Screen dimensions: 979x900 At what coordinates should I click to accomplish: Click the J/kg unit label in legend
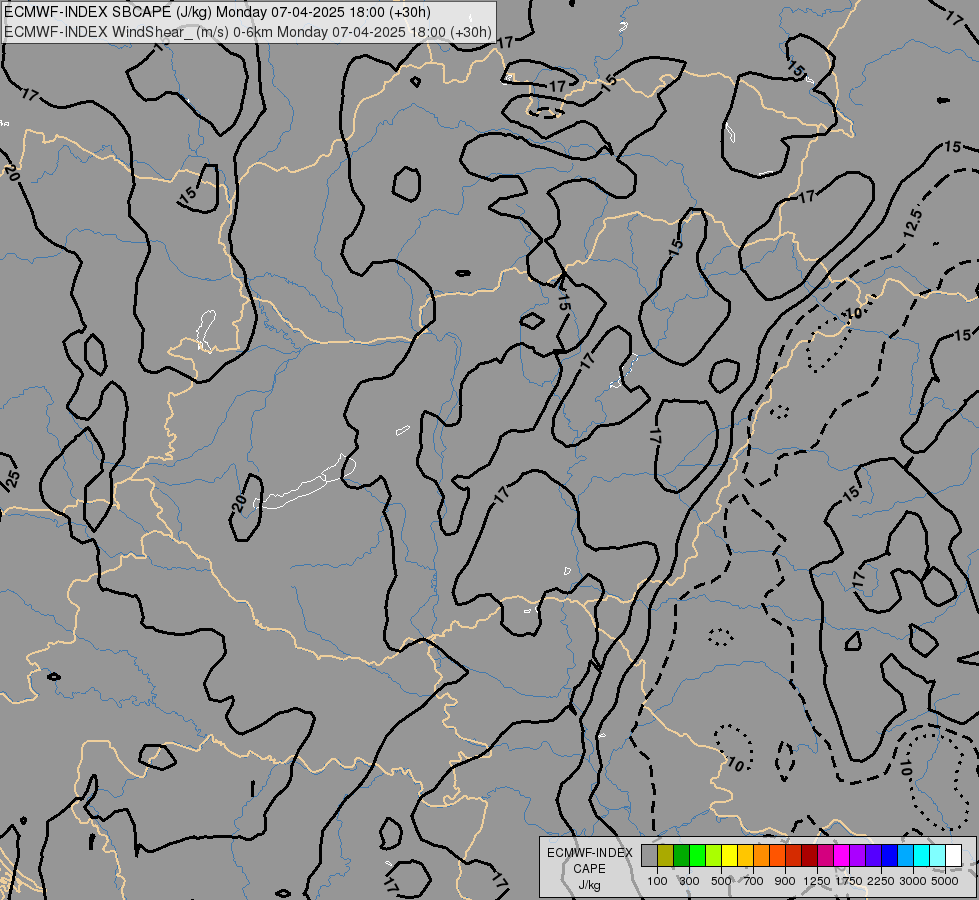coord(589,886)
